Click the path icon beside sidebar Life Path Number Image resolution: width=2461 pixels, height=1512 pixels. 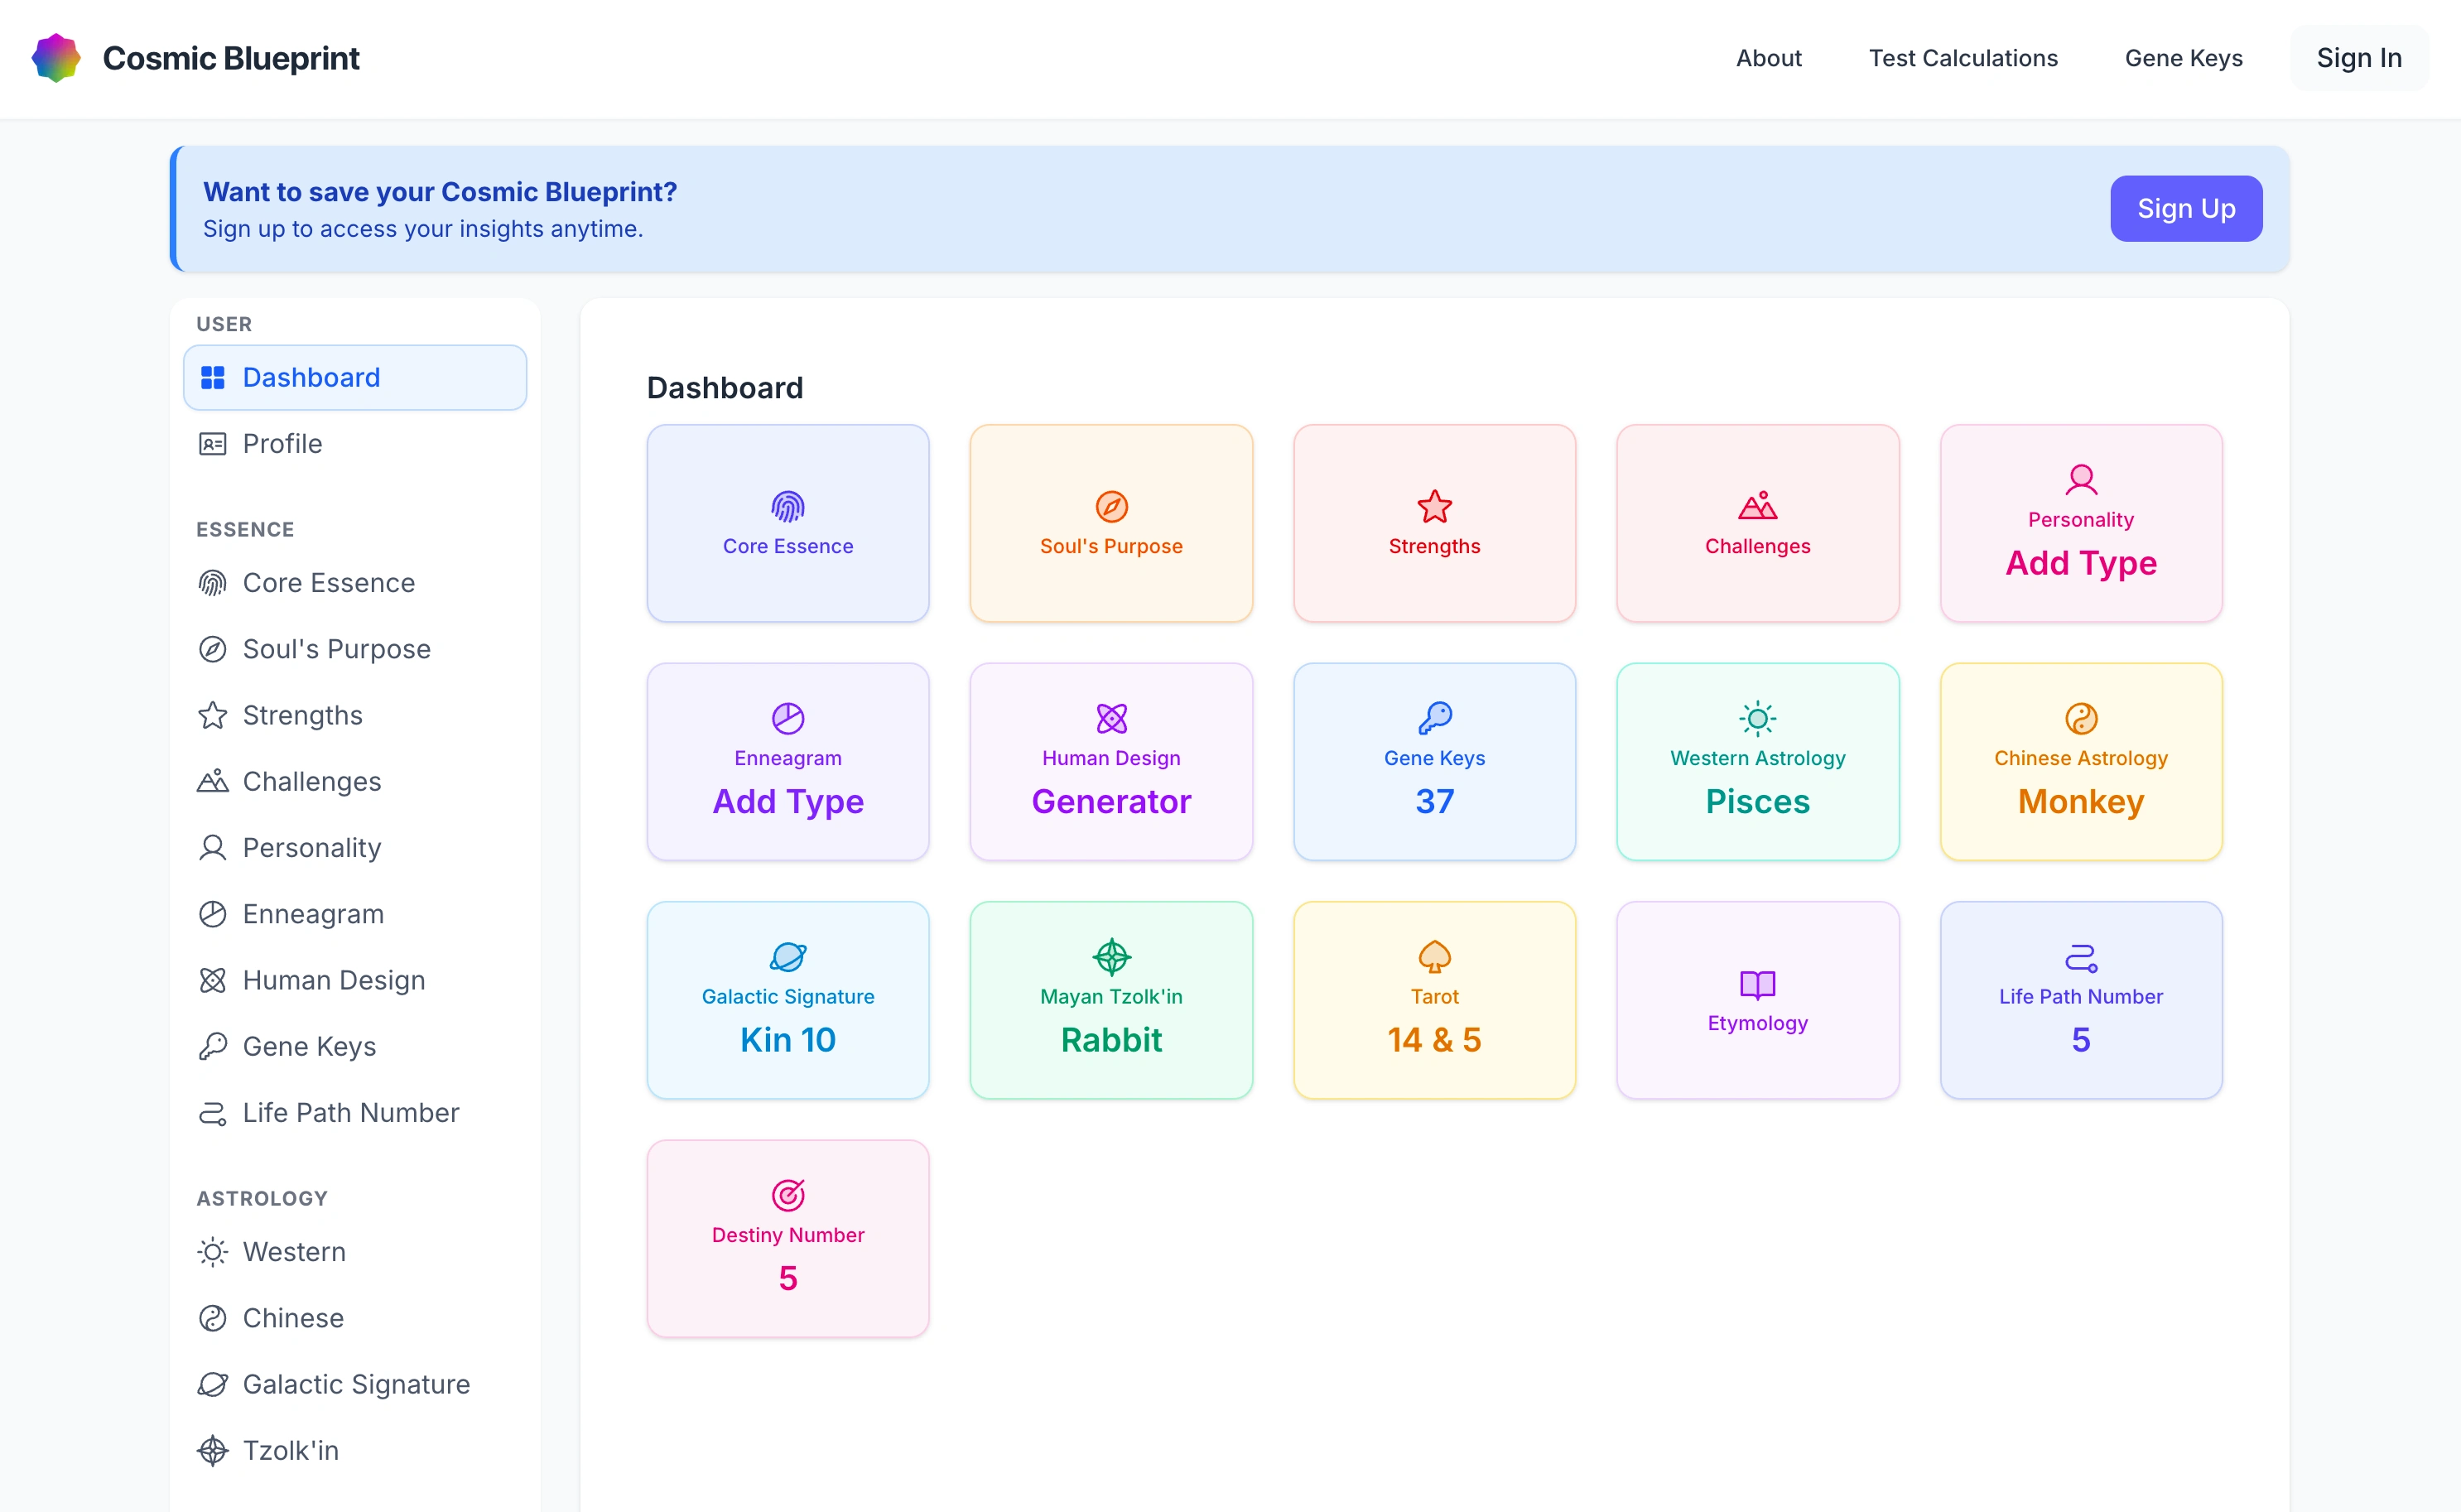pos(212,1113)
